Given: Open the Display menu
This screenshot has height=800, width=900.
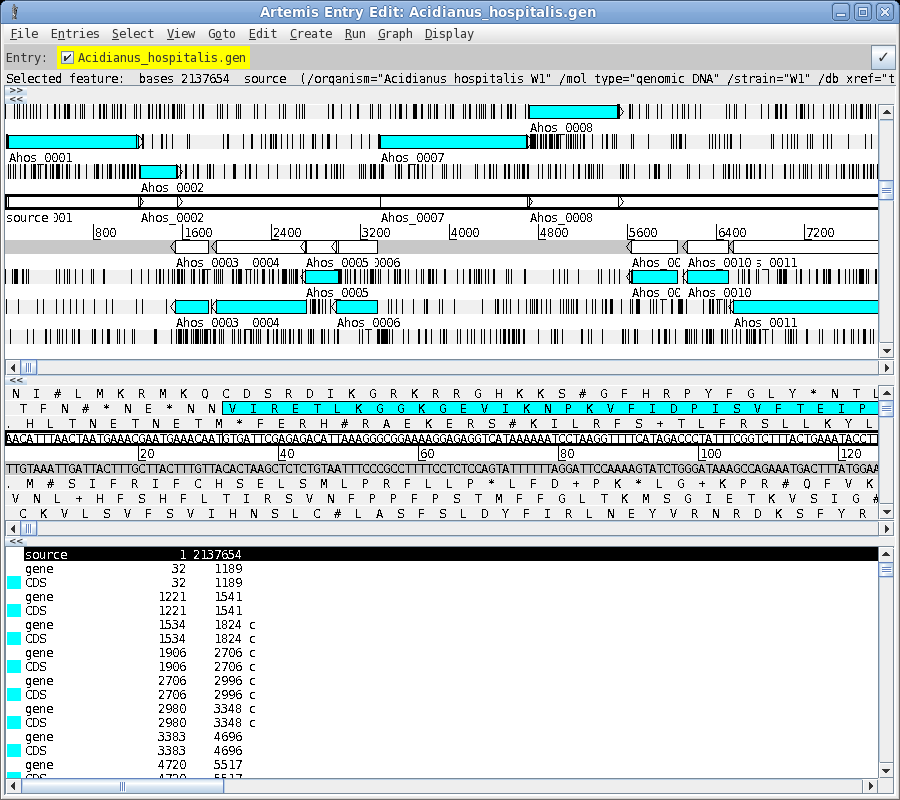Looking at the screenshot, I should click(449, 34).
